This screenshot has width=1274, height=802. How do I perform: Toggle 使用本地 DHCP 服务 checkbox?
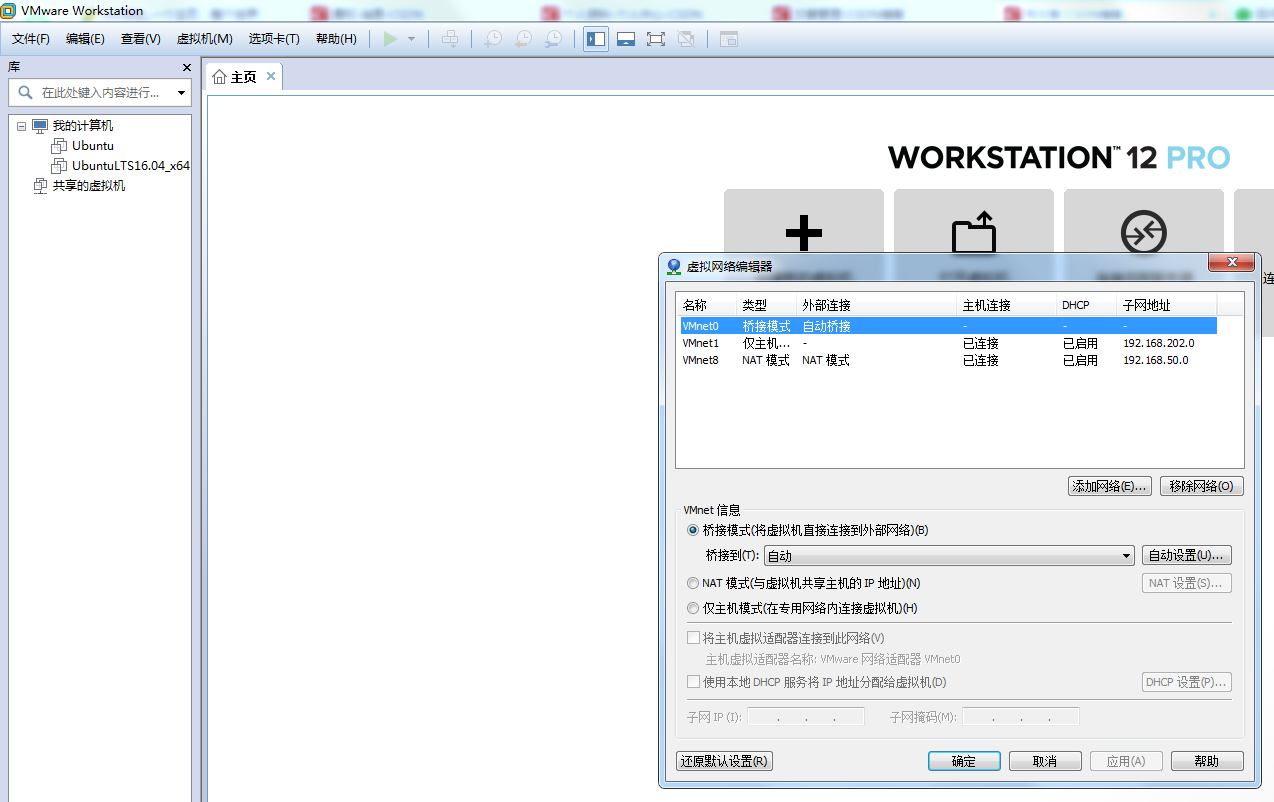694,682
